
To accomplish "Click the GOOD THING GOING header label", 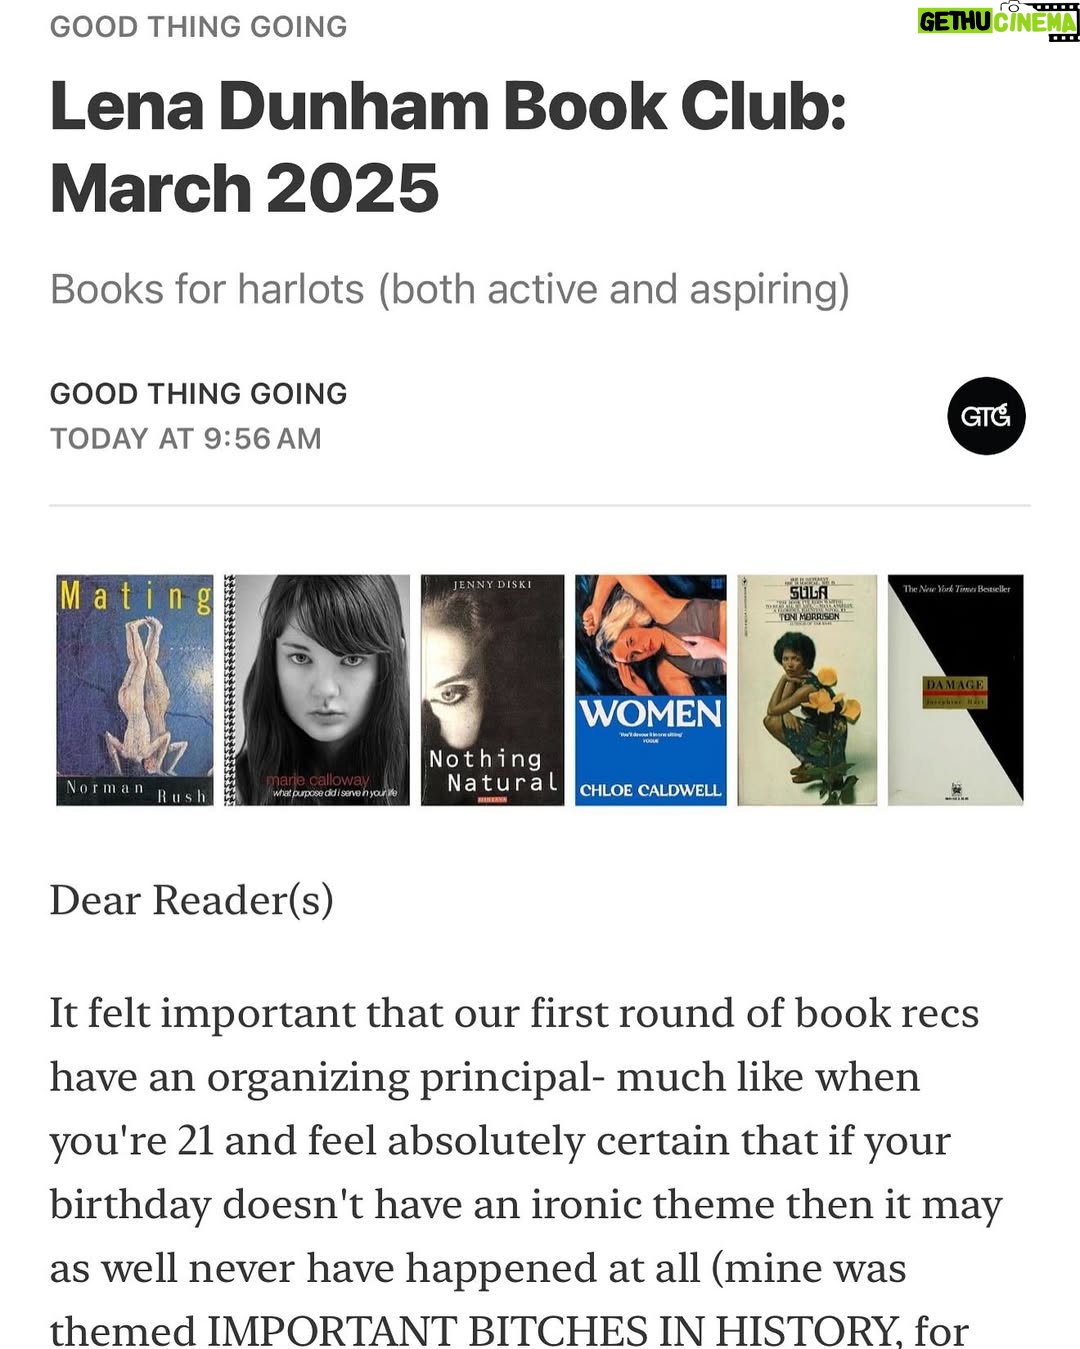I will point(199,26).
